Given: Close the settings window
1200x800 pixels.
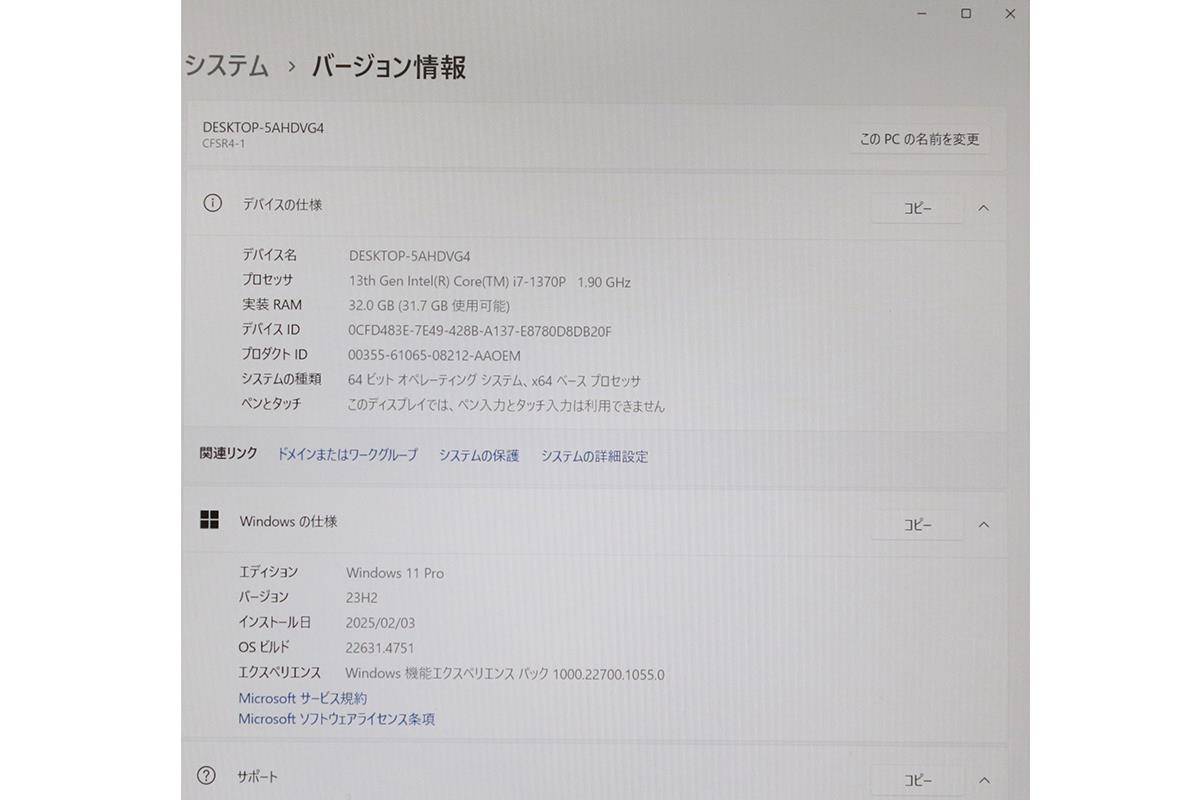Looking at the screenshot, I should point(1010,14).
